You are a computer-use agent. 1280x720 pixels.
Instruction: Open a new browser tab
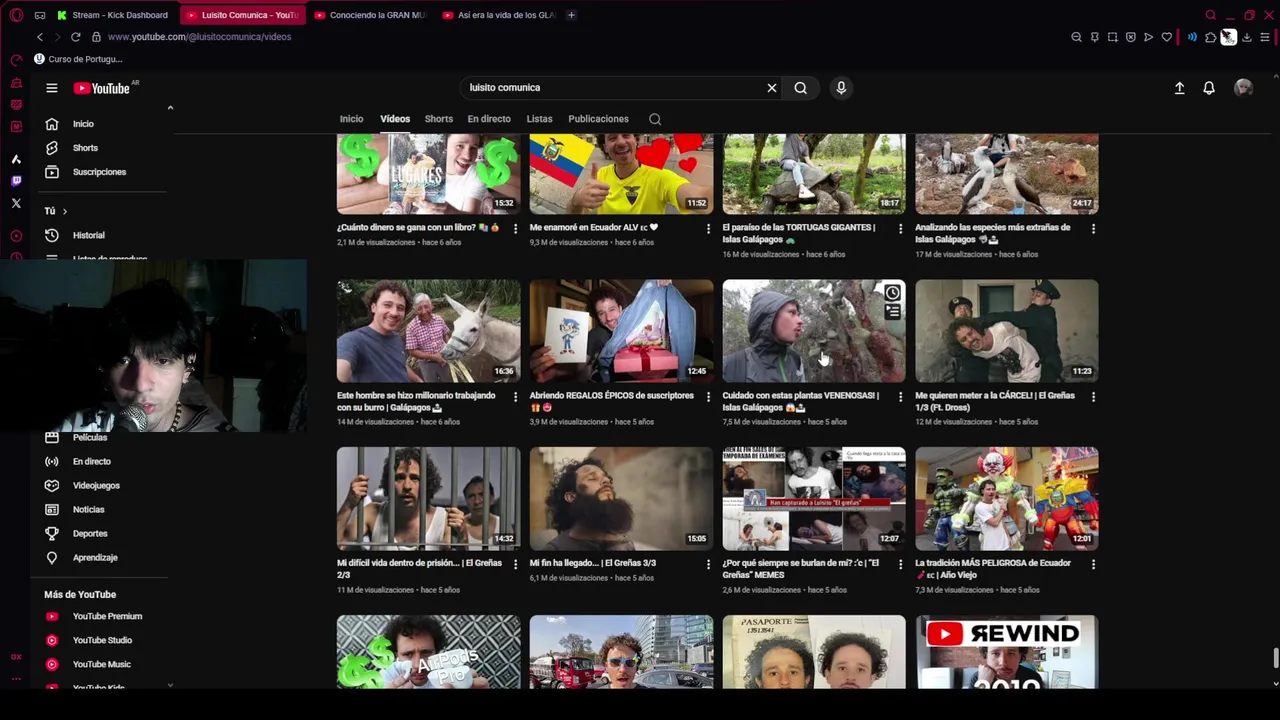coord(571,15)
